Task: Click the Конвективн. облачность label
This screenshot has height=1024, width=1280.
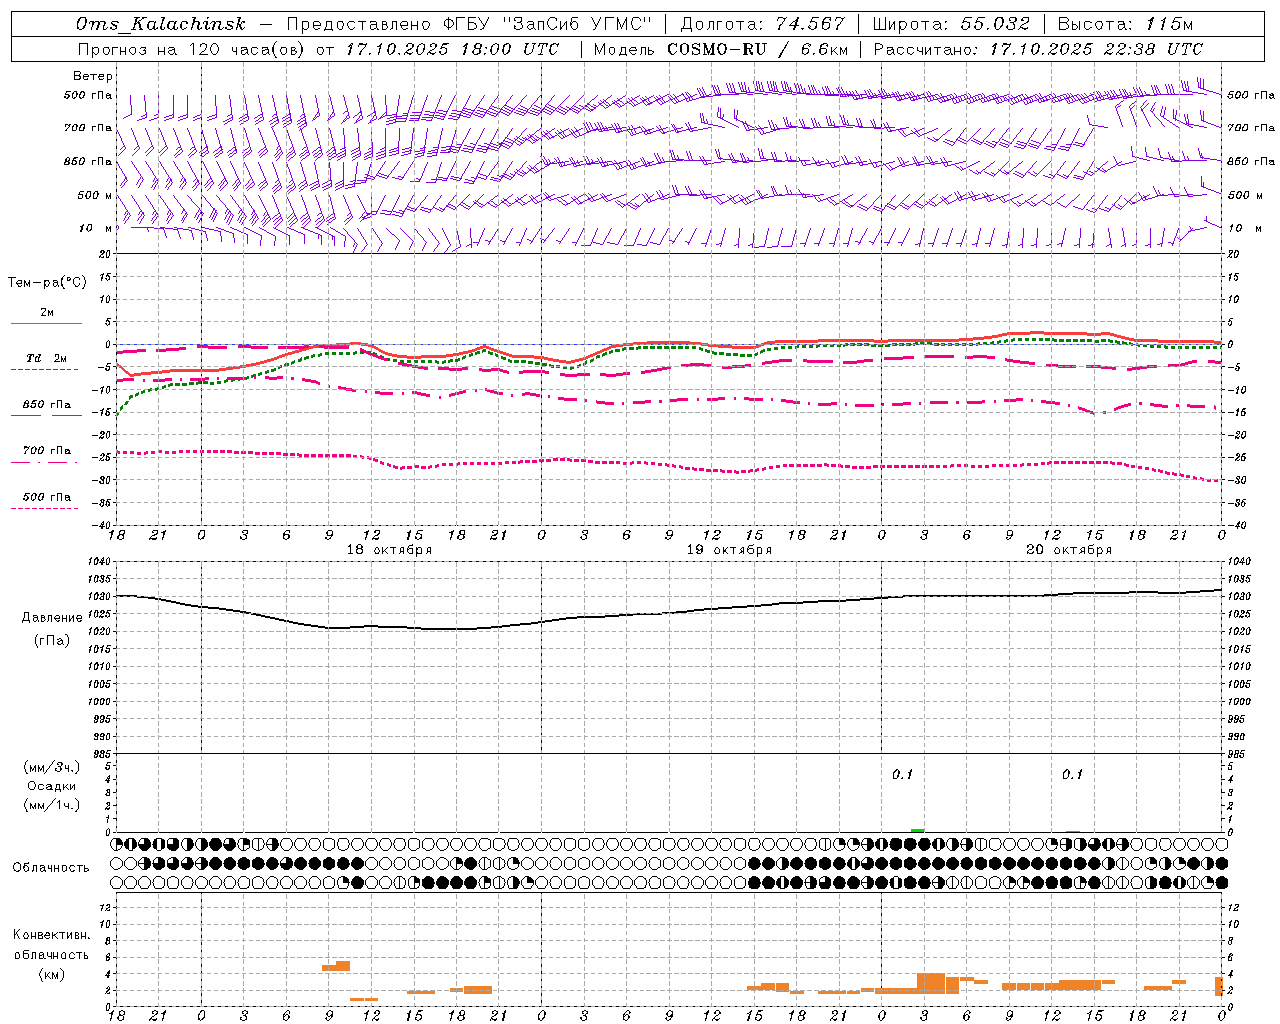Action: click(x=51, y=945)
